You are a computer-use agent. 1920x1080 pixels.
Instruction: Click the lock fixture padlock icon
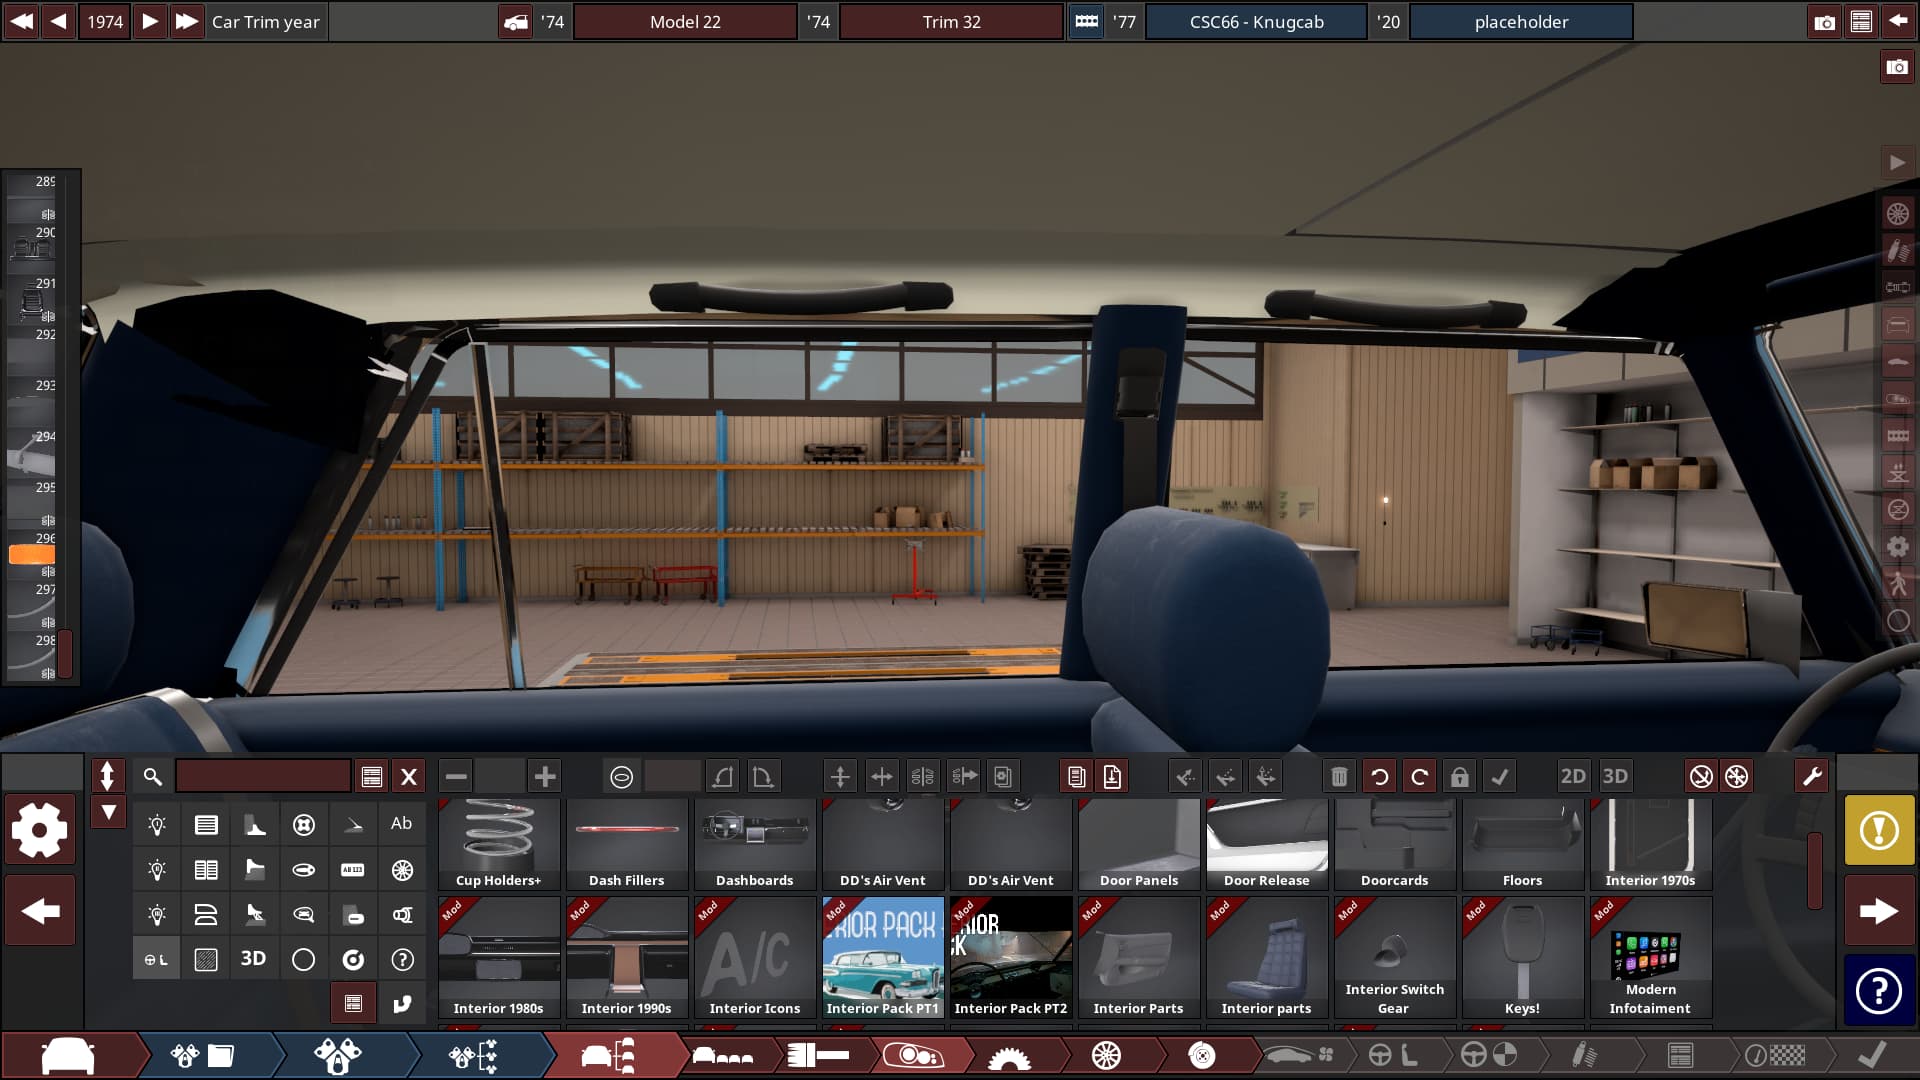point(1459,777)
